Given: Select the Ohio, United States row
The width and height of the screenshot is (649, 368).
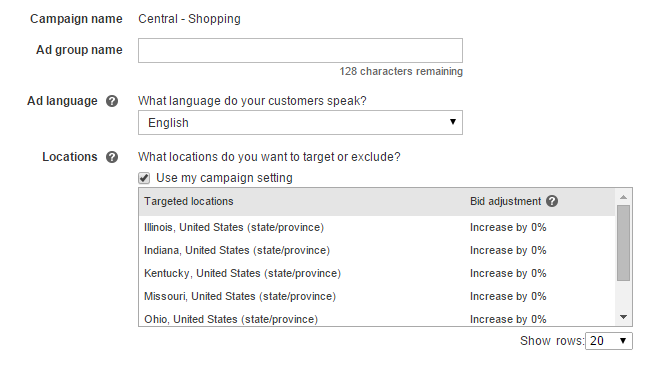Looking at the screenshot, I should pos(377,319).
